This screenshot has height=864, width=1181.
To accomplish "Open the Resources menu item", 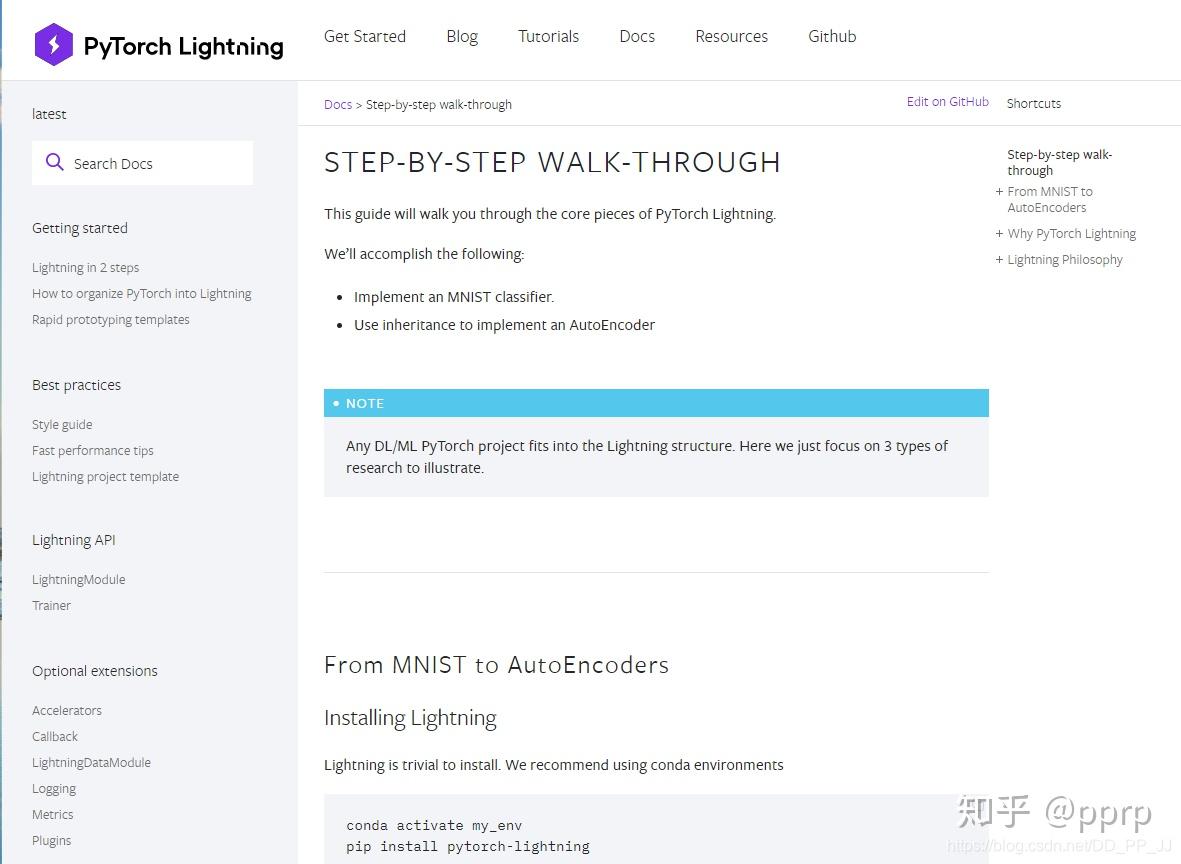I will tap(731, 36).
